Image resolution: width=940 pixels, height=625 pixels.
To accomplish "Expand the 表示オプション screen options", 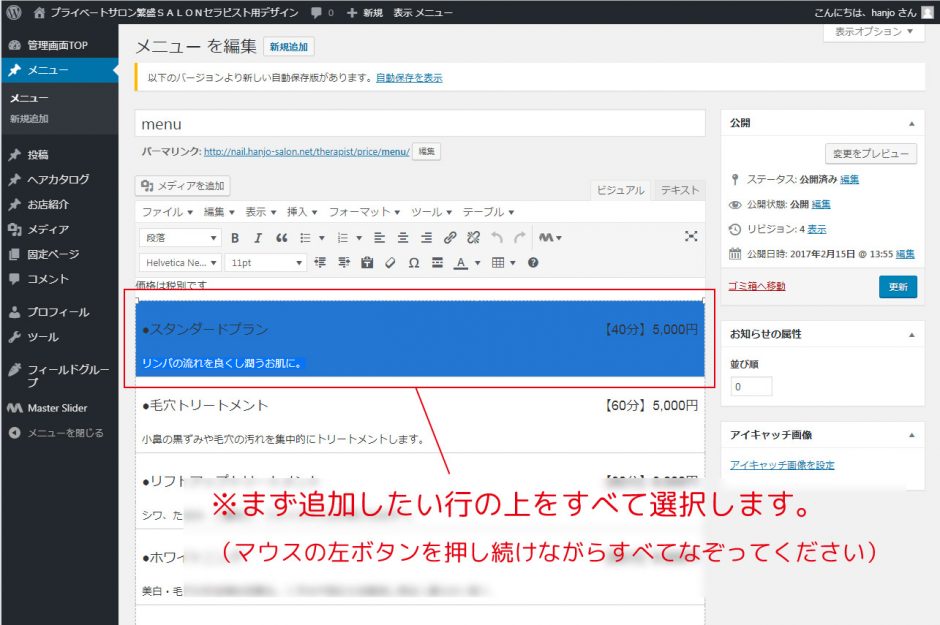I will [873, 32].
